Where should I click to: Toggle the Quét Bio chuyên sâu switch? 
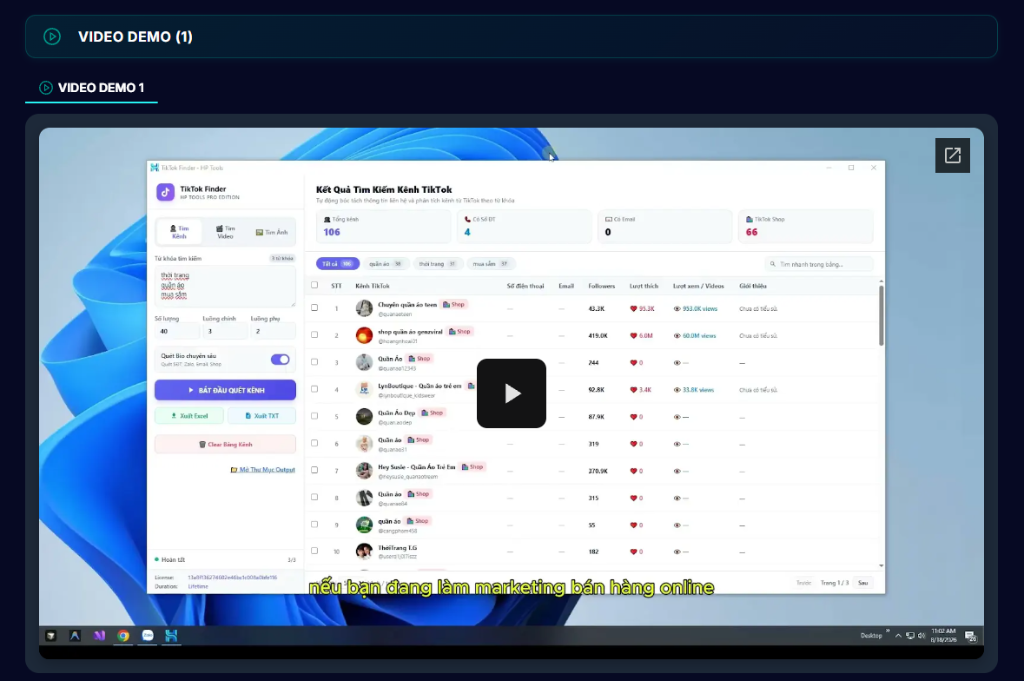tap(280, 359)
